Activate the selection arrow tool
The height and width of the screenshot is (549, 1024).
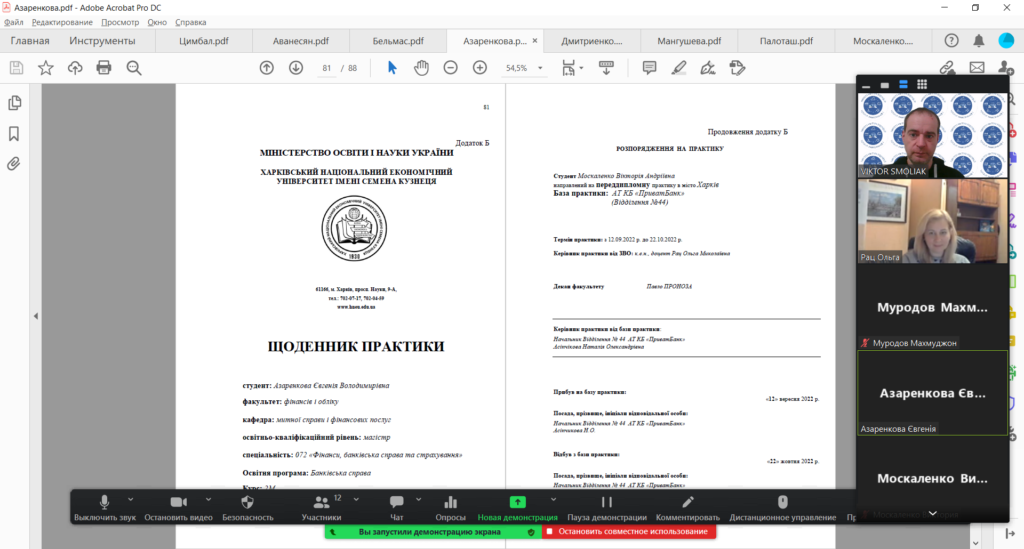pyautogui.click(x=392, y=68)
